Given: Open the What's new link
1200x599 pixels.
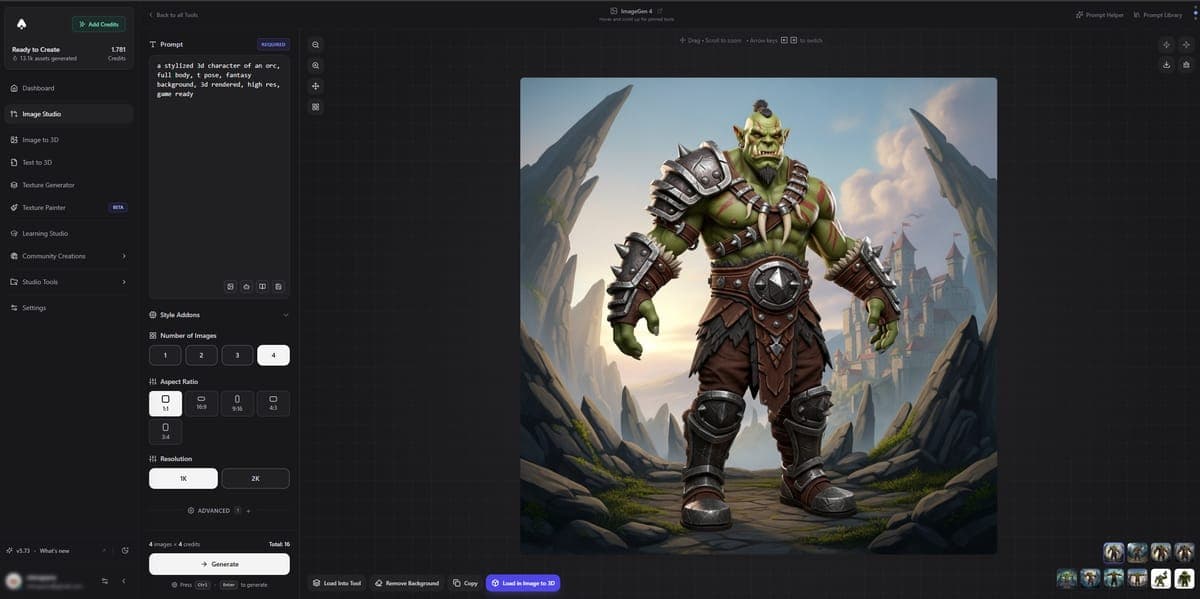Looking at the screenshot, I should click(55, 551).
